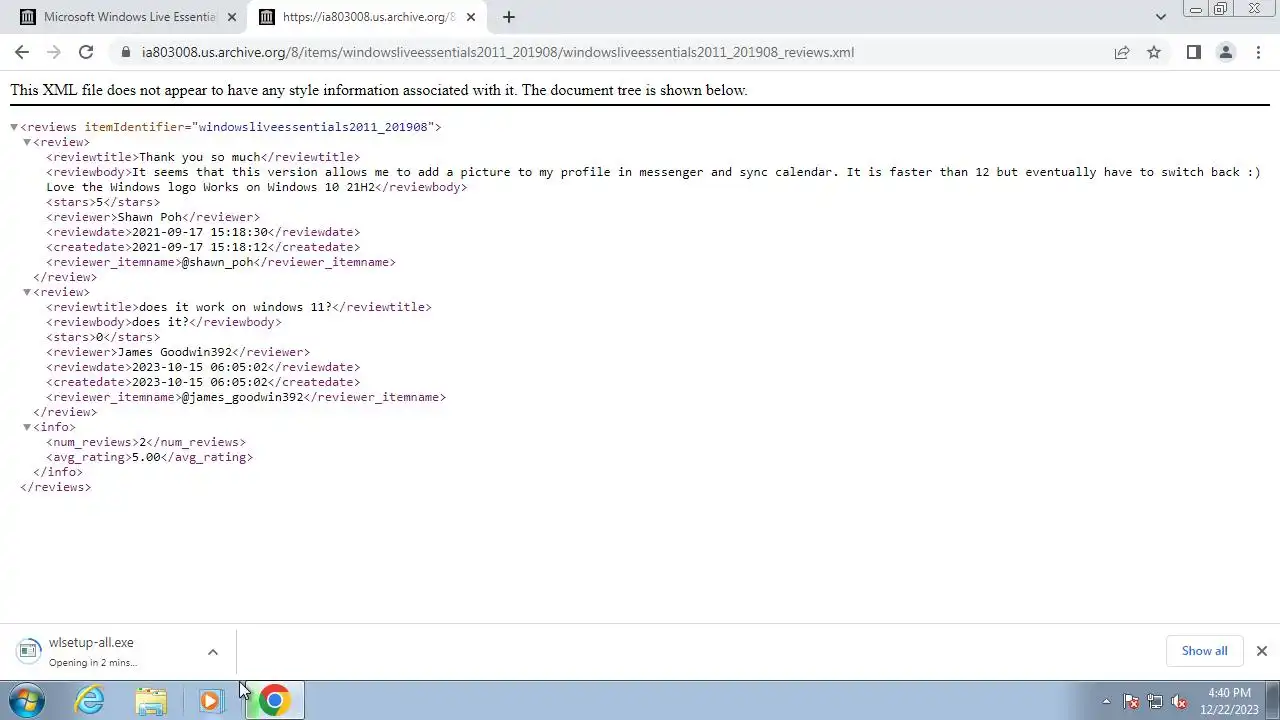Viewport: 1280px width, 720px height.
Task: View site info via padlock icon
Action: [126, 52]
